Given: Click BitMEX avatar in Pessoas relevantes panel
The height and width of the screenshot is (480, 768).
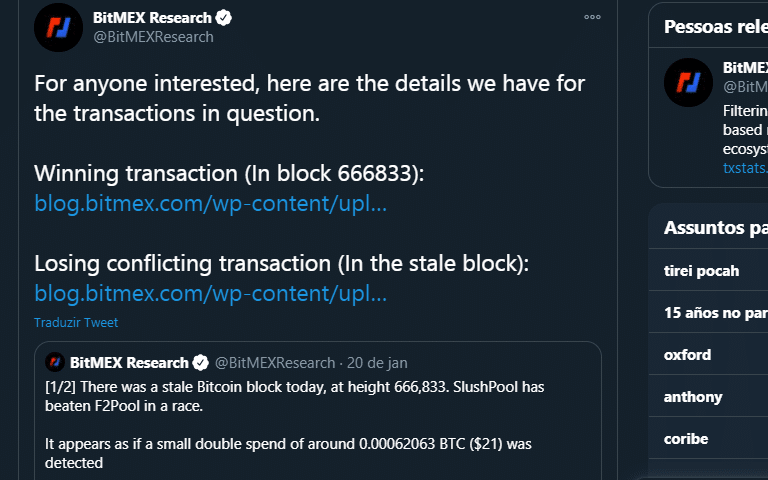Looking at the screenshot, I should [688, 82].
